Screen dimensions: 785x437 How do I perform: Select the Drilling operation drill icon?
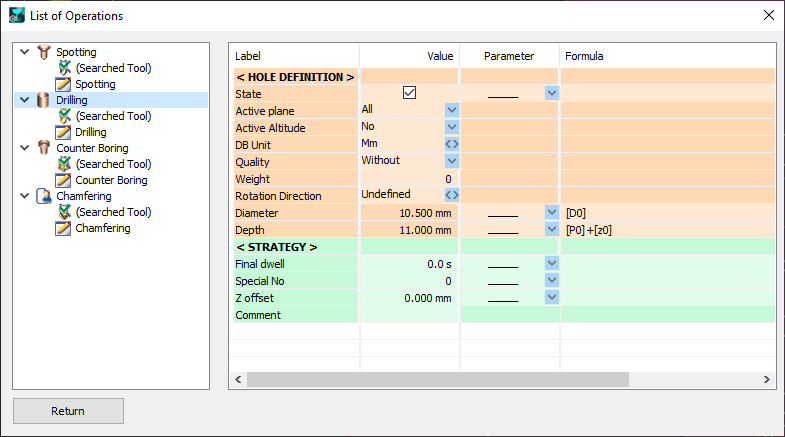43,100
